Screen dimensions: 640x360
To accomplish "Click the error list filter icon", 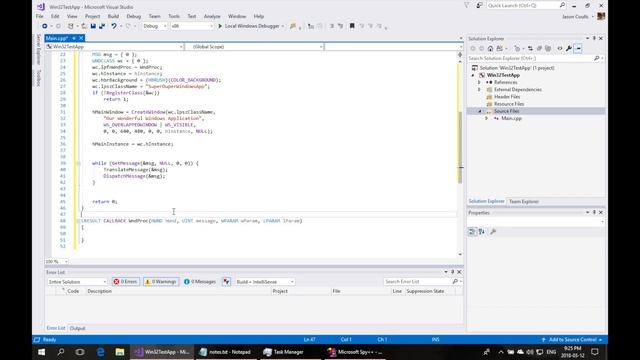I will click(227, 282).
